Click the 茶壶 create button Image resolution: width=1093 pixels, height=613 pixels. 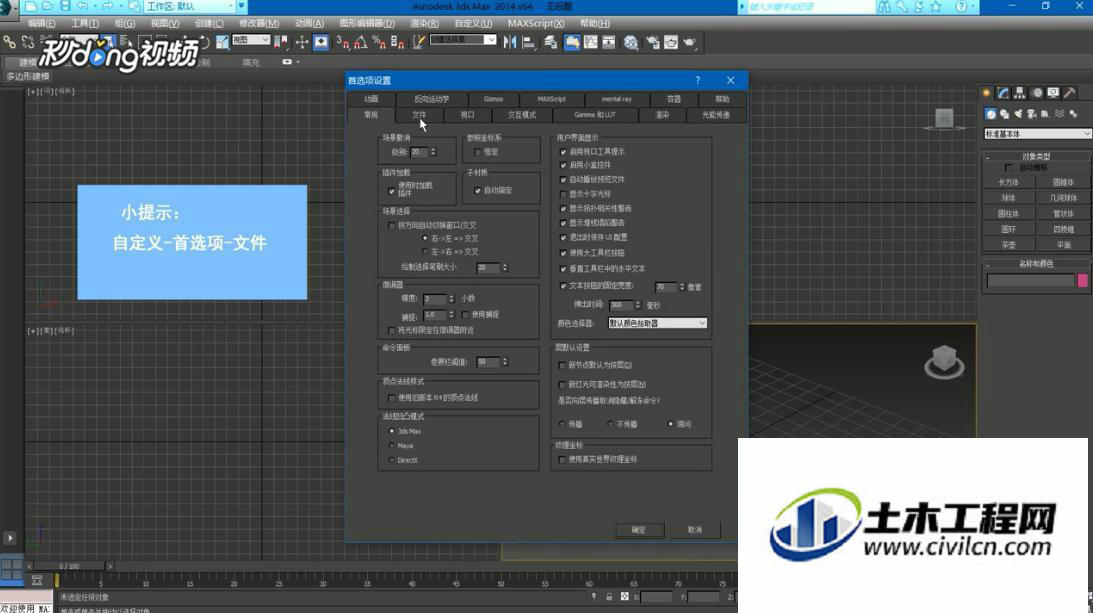(1008, 245)
